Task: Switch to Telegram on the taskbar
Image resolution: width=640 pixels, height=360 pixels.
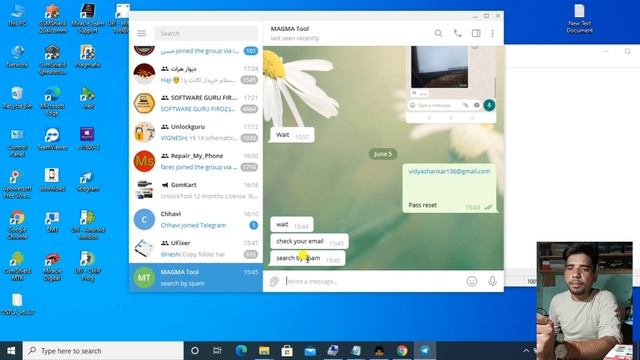Action: pyautogui.click(x=425, y=351)
